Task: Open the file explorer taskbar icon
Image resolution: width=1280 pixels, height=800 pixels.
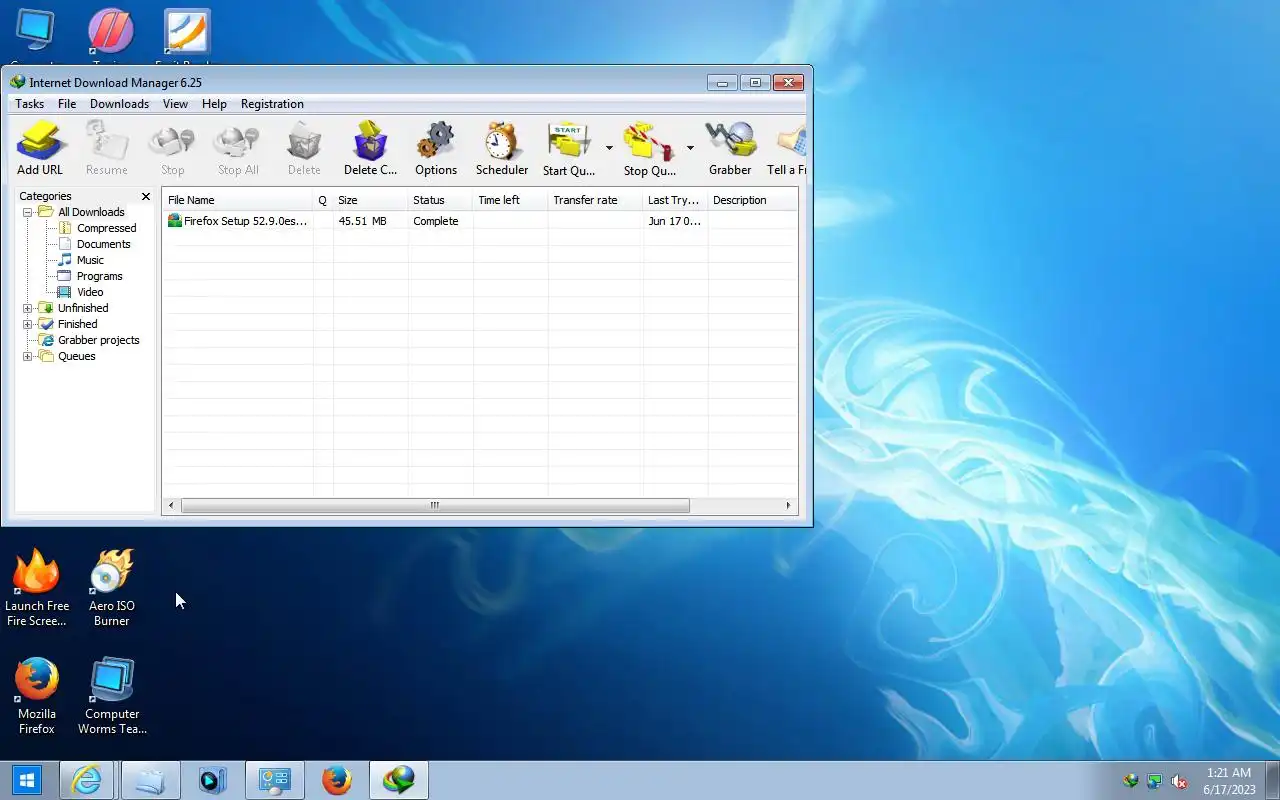Action: (150, 780)
